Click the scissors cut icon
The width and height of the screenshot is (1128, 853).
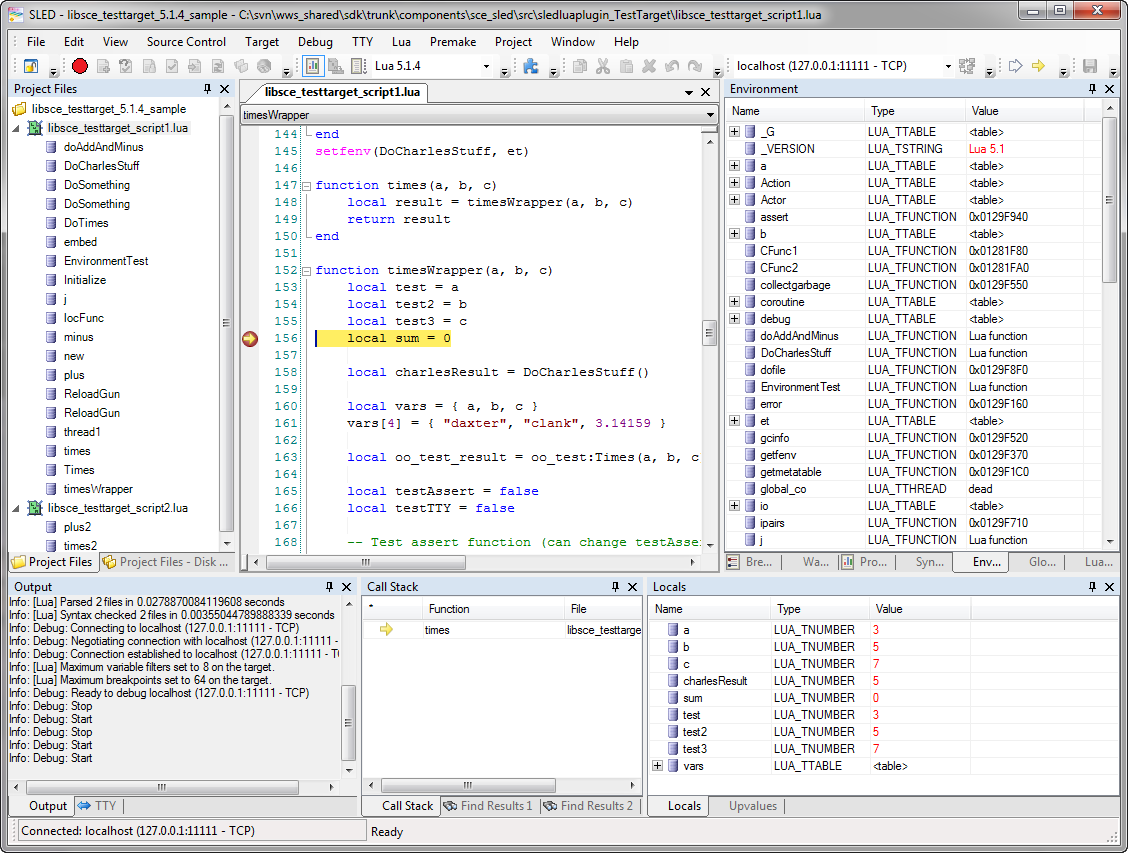click(x=602, y=67)
